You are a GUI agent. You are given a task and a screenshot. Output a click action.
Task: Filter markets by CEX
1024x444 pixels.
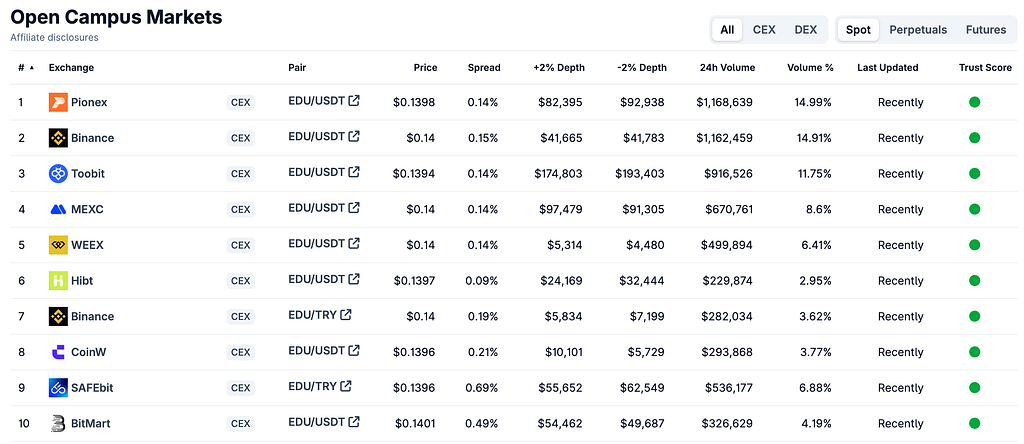[764, 30]
